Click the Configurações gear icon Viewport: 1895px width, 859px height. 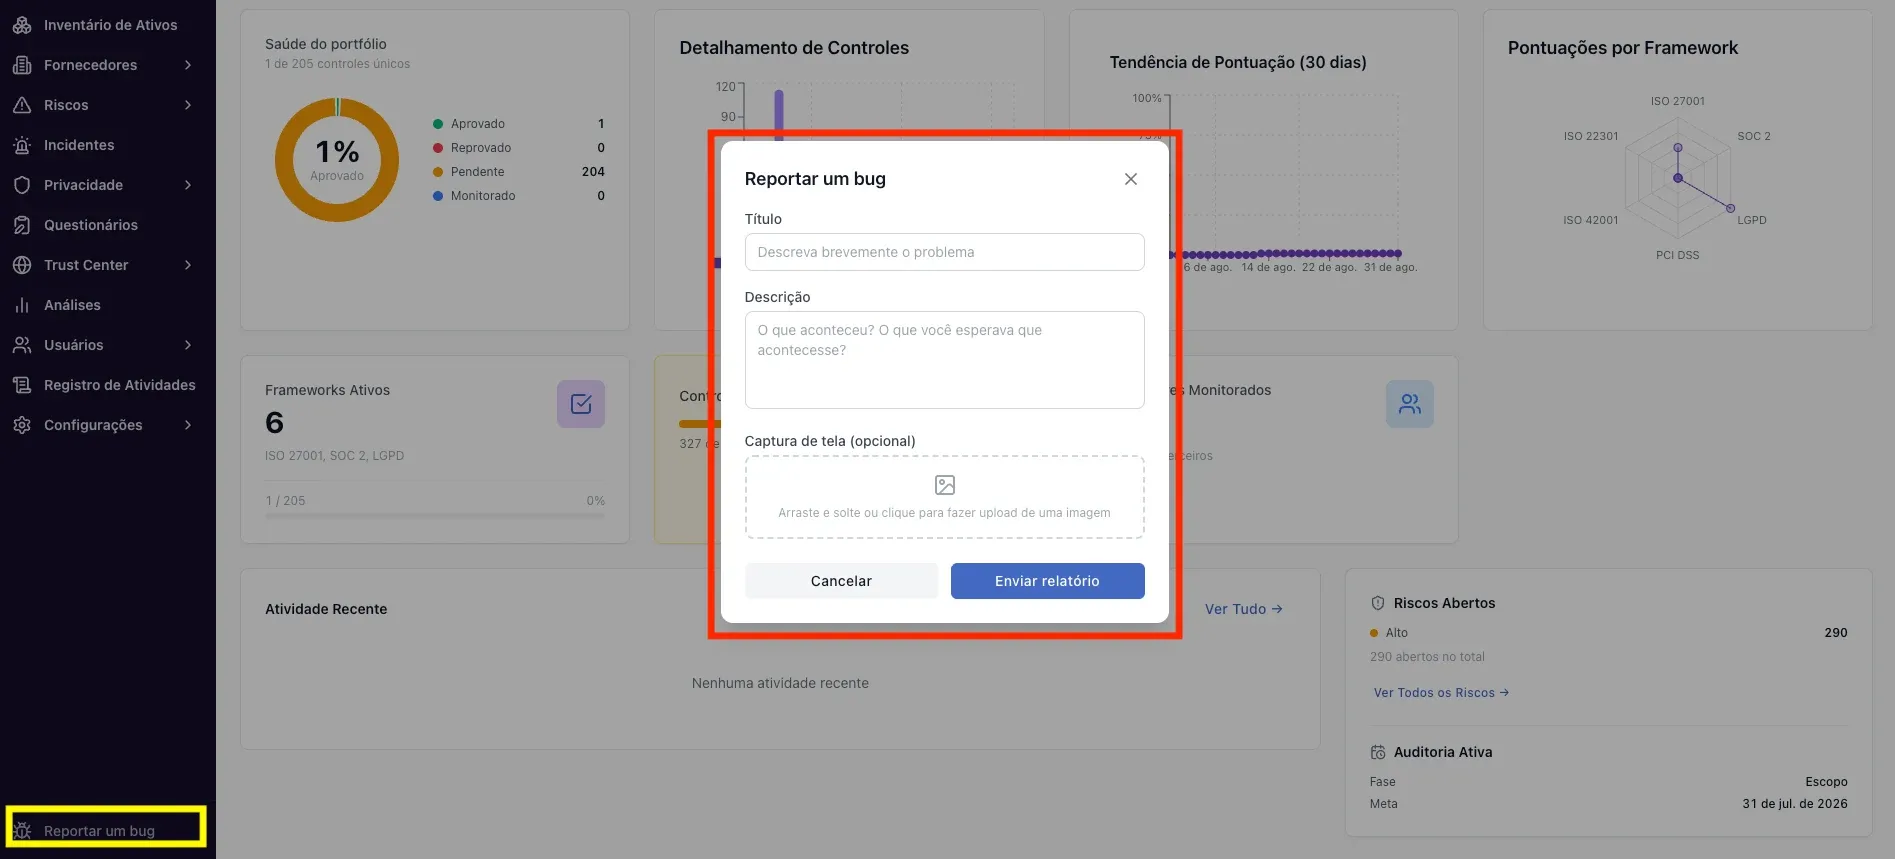click(x=22, y=425)
